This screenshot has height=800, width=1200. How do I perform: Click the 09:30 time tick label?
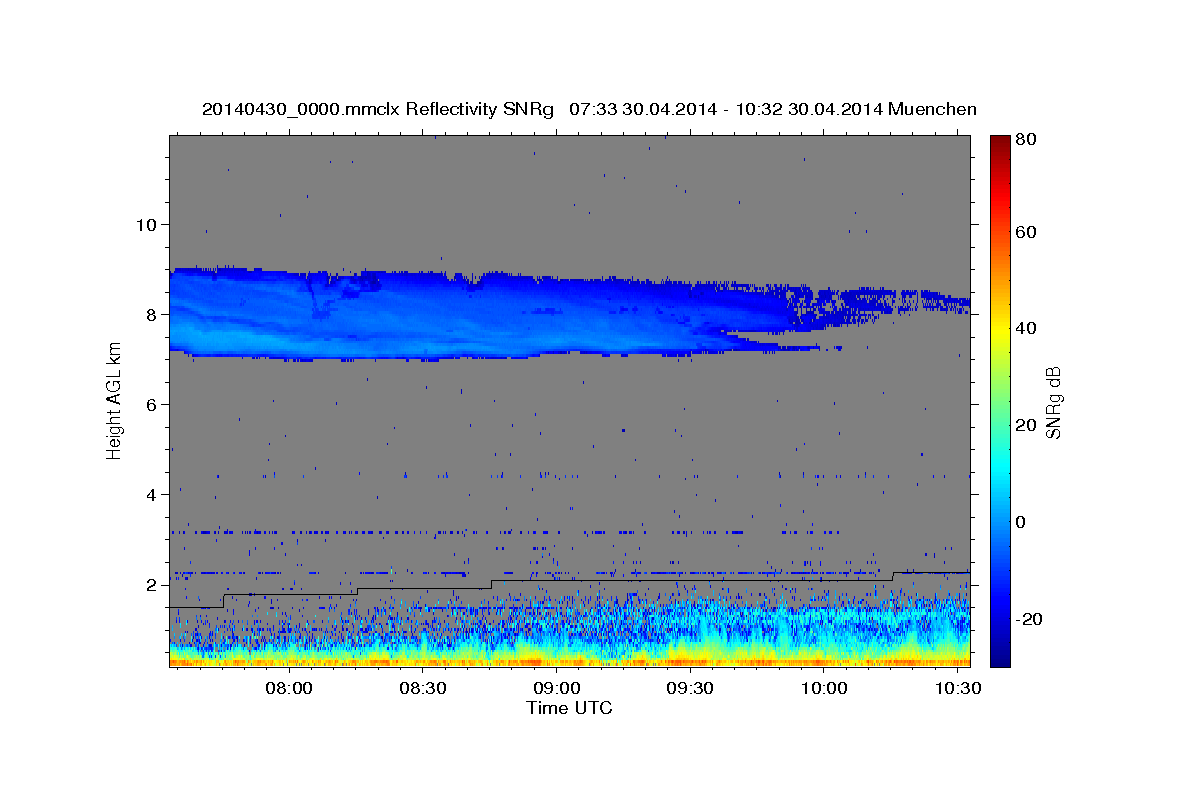point(691,689)
